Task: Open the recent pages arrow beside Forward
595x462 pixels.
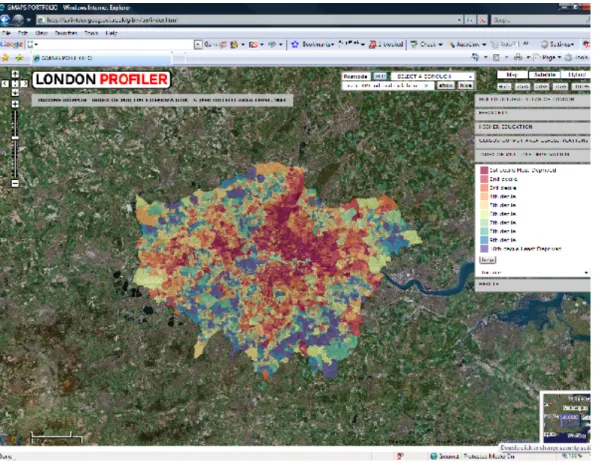Action: pyautogui.click(x=28, y=20)
